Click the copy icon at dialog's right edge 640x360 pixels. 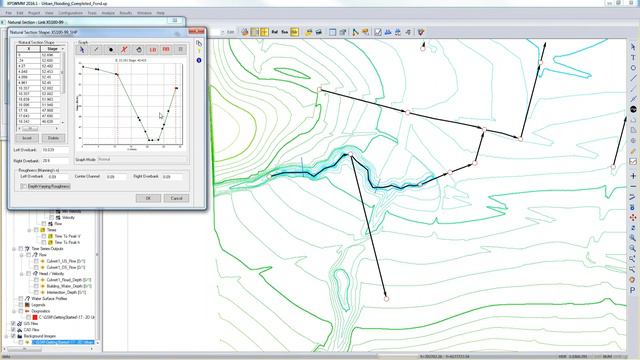[199, 43]
